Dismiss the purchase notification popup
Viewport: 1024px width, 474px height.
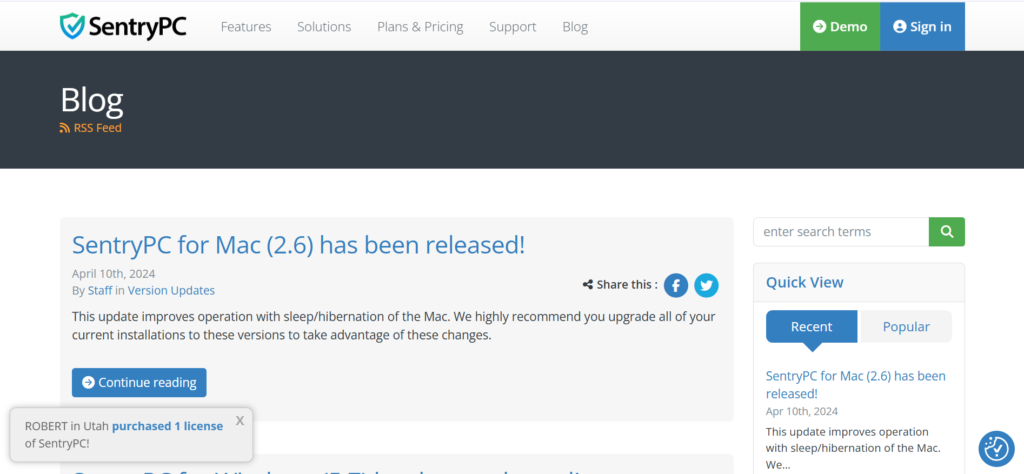click(240, 420)
